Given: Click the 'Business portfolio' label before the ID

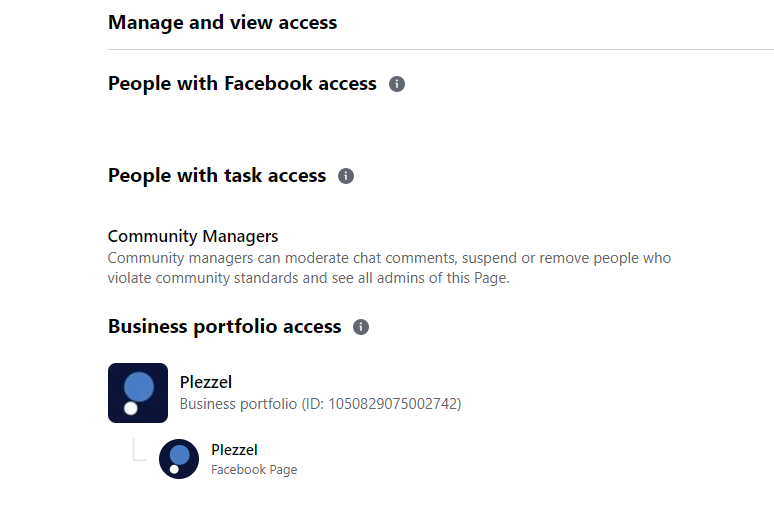Looking at the screenshot, I should (x=238, y=404).
